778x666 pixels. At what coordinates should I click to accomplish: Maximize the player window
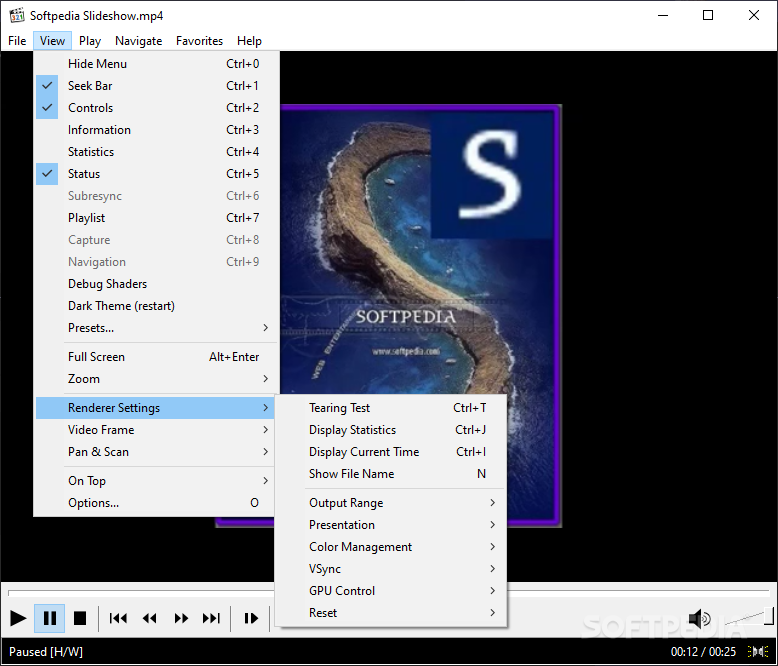pos(708,15)
